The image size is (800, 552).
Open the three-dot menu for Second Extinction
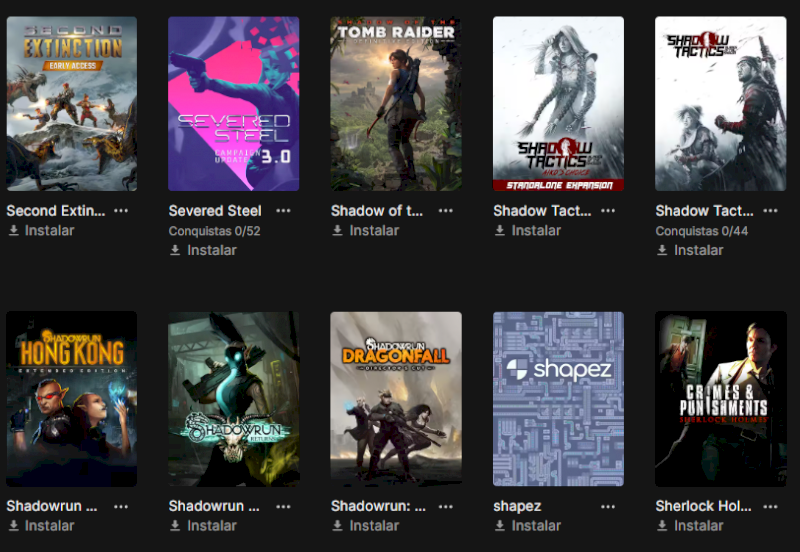click(x=121, y=211)
